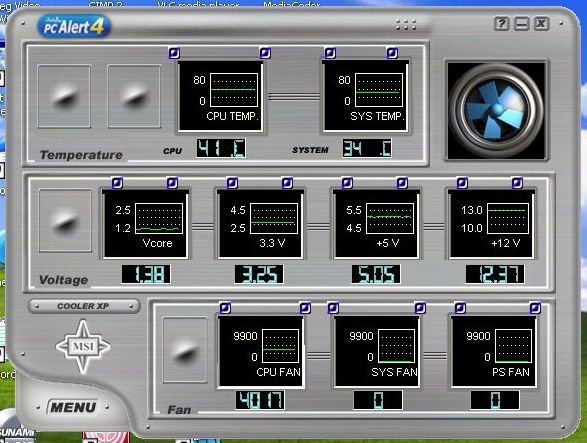The height and width of the screenshot is (443, 587).
Task: Click the COOLER XP button
Action: click(84, 306)
